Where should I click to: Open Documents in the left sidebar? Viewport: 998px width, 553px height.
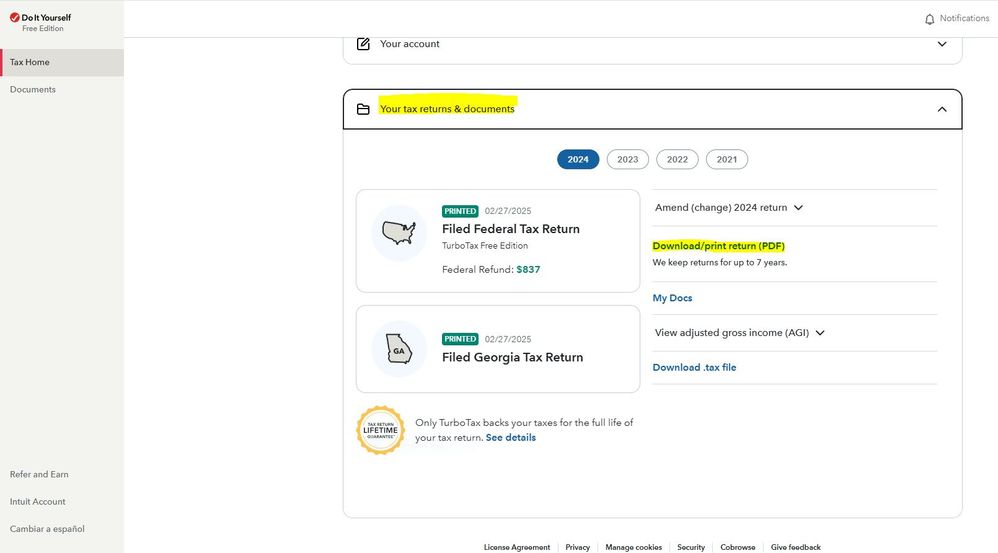33,90
